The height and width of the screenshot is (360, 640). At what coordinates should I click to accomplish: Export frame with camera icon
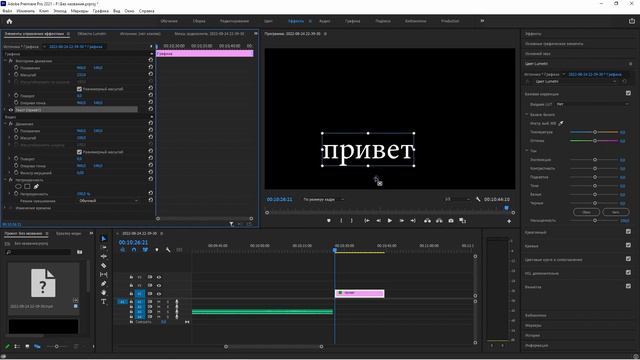pos(451,221)
